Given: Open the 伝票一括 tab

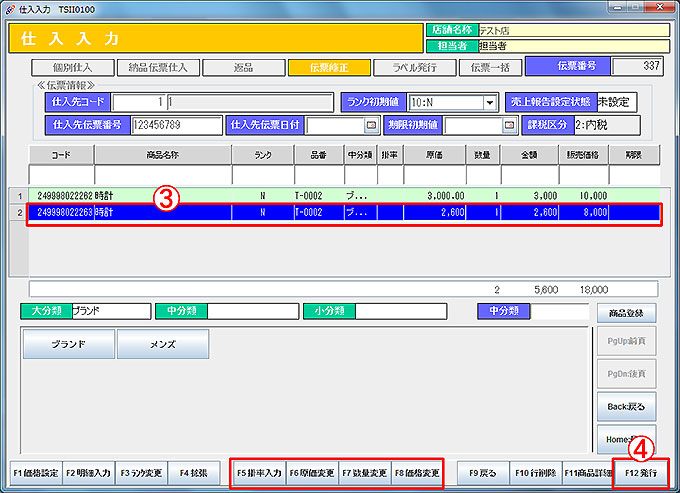Looking at the screenshot, I should point(490,68).
